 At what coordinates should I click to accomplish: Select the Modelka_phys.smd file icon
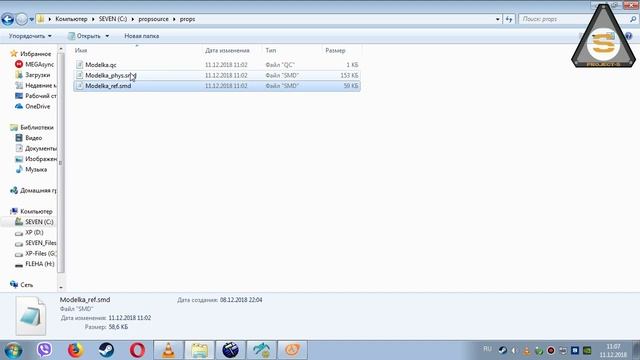click(x=80, y=75)
